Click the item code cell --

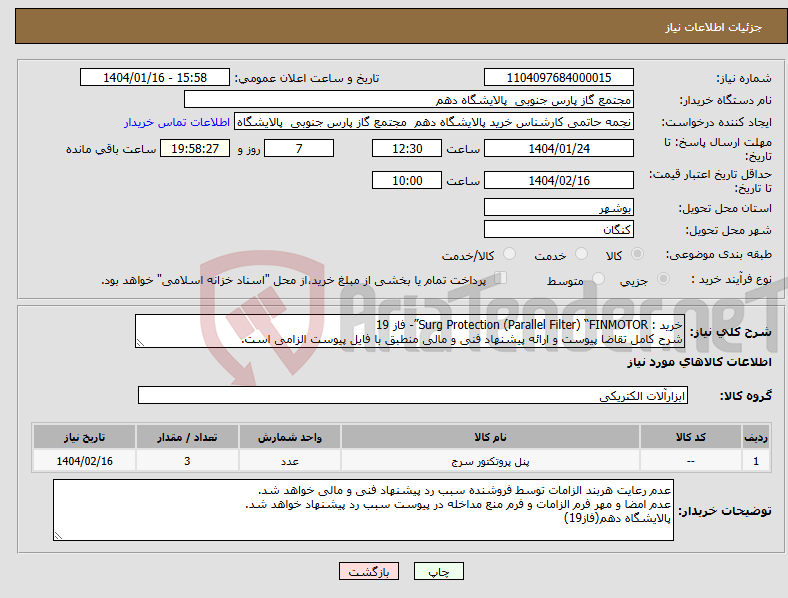click(x=691, y=461)
